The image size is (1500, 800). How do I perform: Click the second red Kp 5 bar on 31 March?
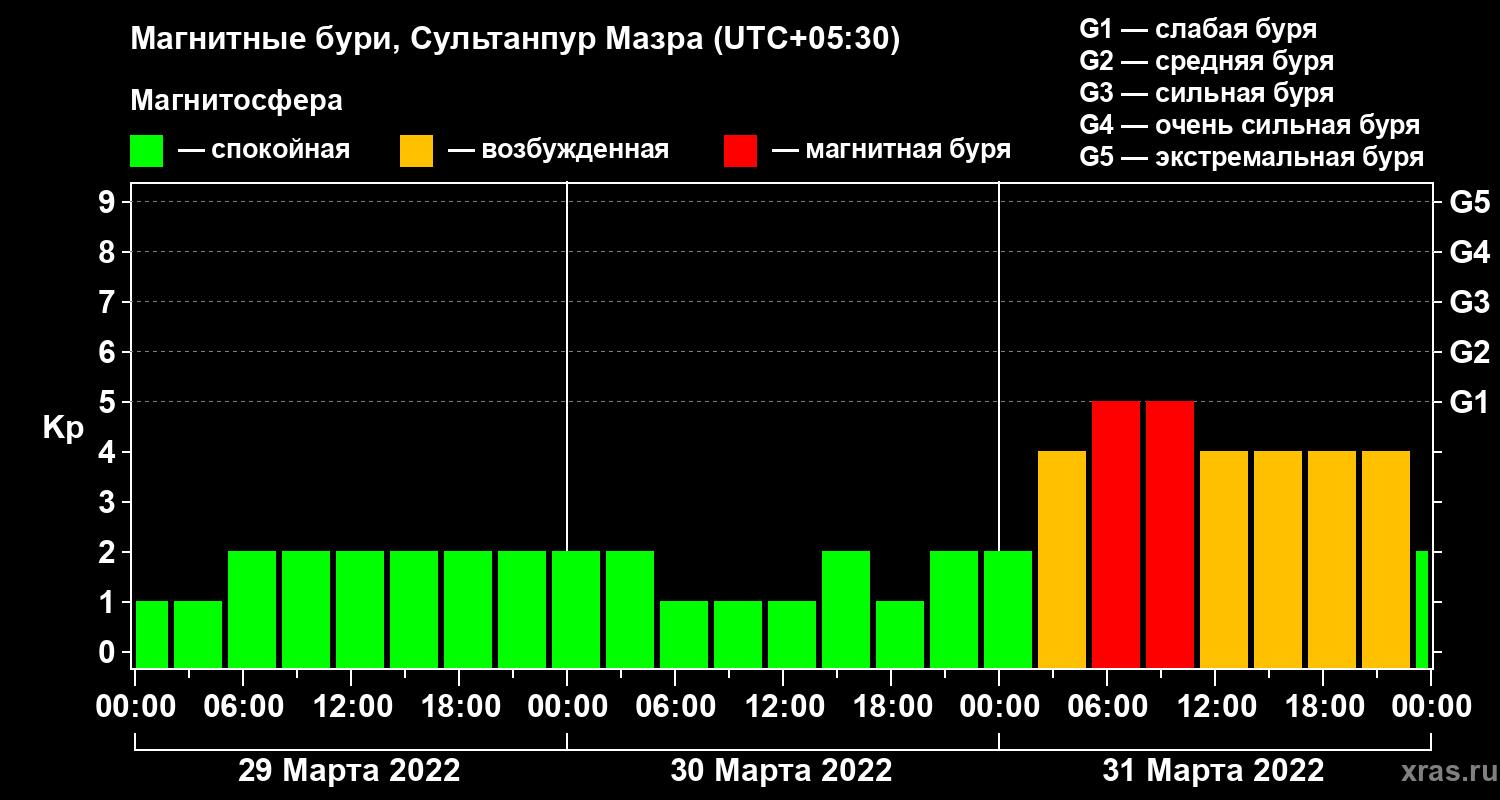[1170, 534]
